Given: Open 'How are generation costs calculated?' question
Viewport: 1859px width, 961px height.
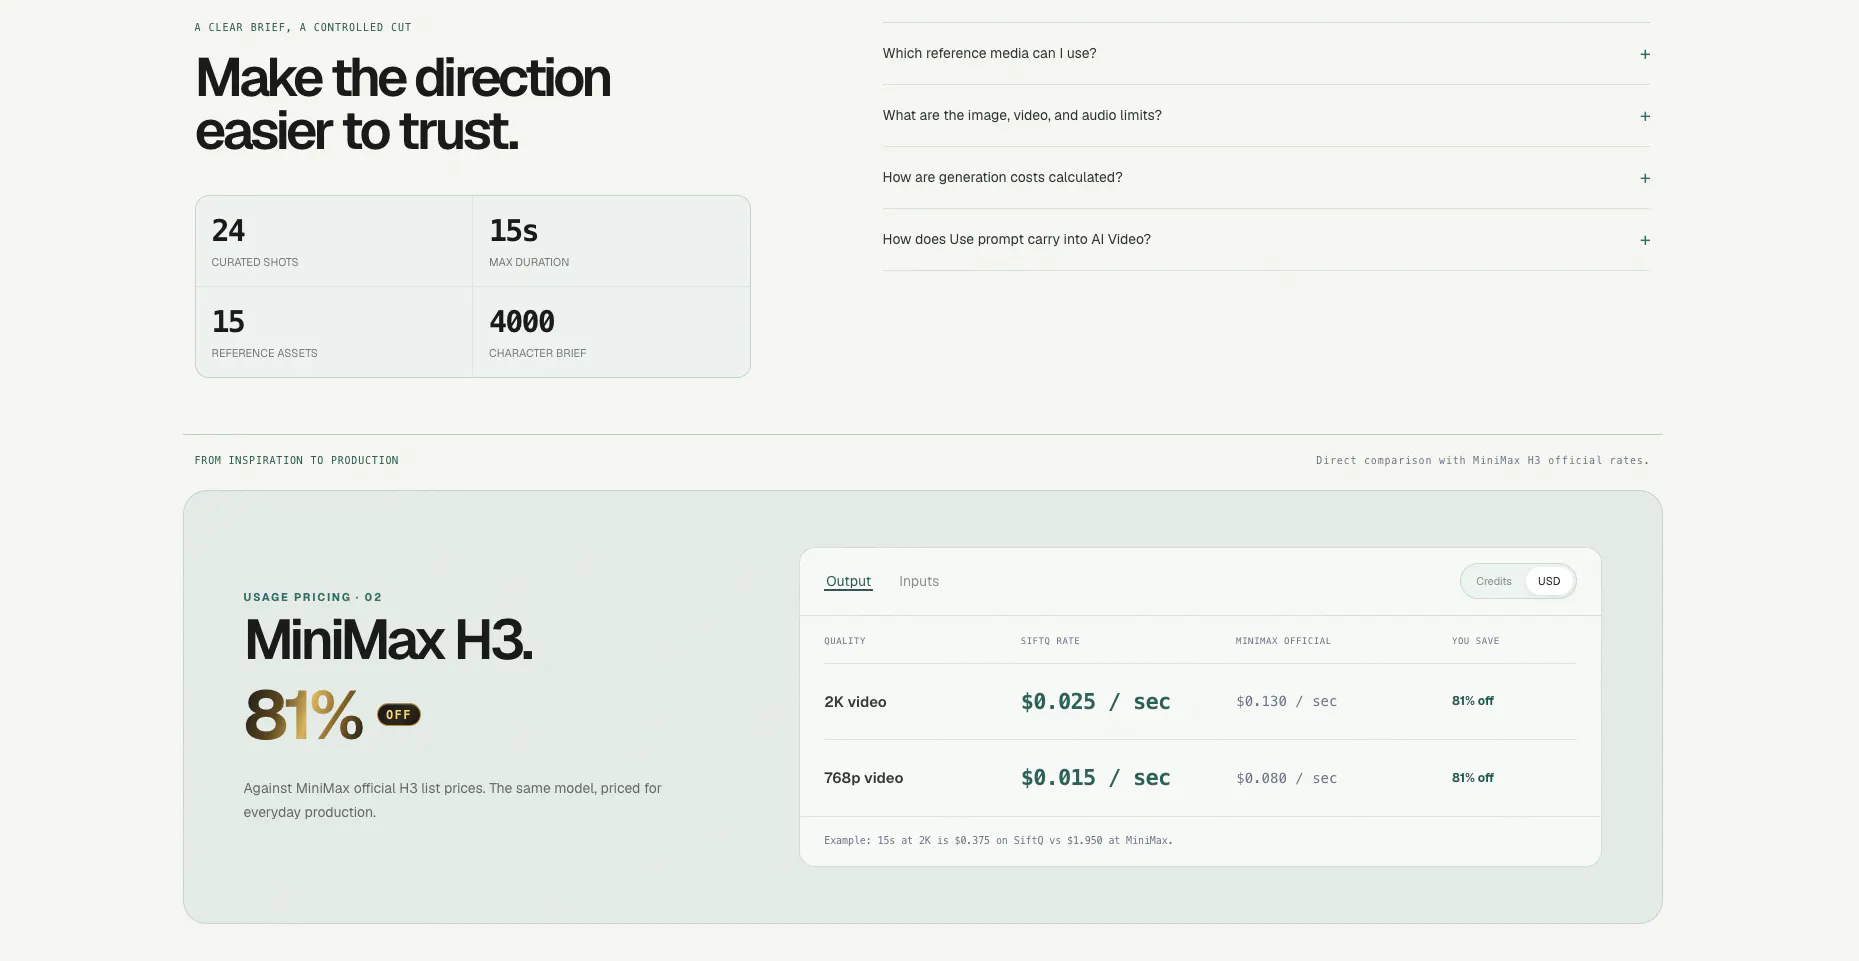Looking at the screenshot, I should click(x=1266, y=178).
